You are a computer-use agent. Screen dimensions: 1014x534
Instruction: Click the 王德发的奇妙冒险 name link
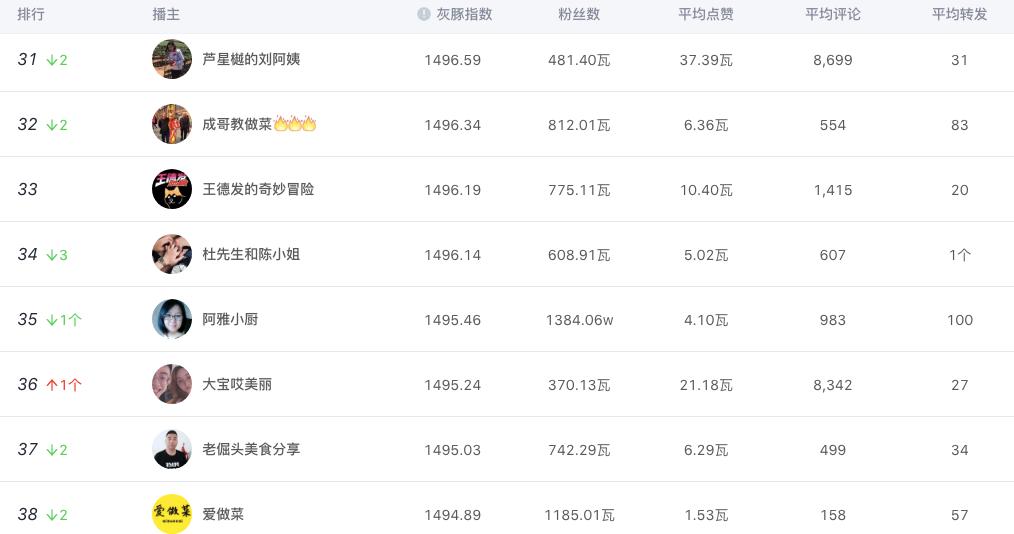(x=258, y=189)
